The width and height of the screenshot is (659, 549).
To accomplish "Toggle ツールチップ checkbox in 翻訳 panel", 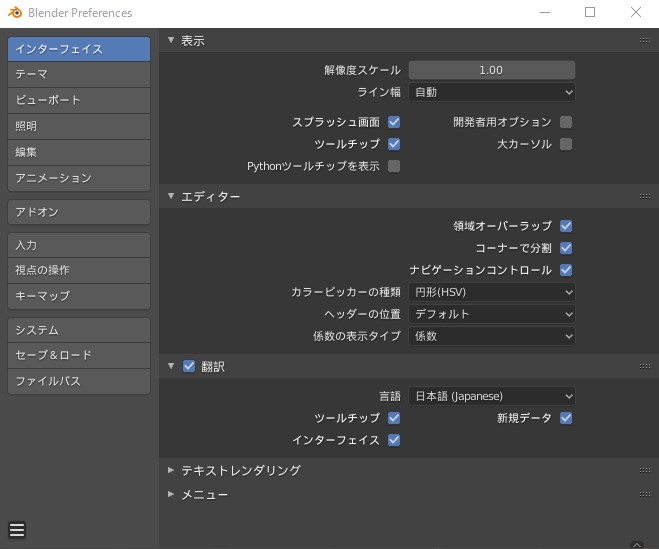I will point(394,418).
